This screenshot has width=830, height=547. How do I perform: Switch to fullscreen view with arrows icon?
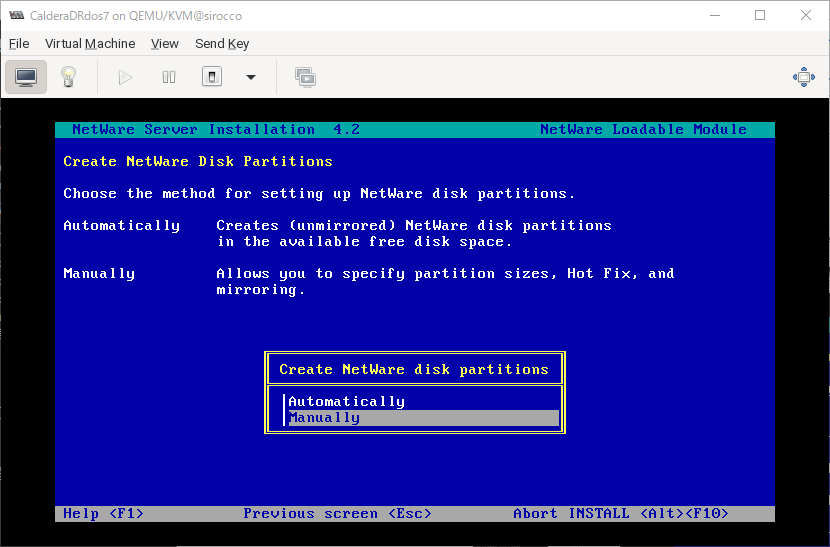click(804, 77)
